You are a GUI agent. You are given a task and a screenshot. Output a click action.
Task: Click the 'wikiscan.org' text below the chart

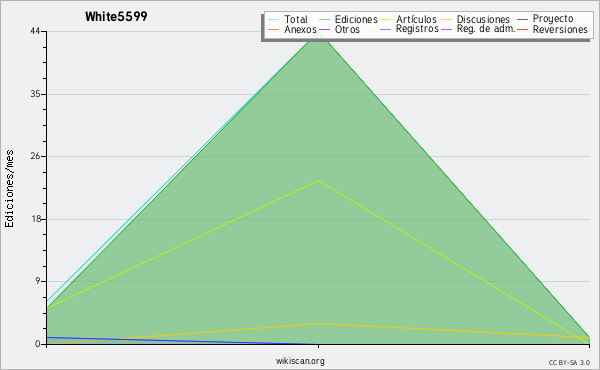(x=300, y=361)
